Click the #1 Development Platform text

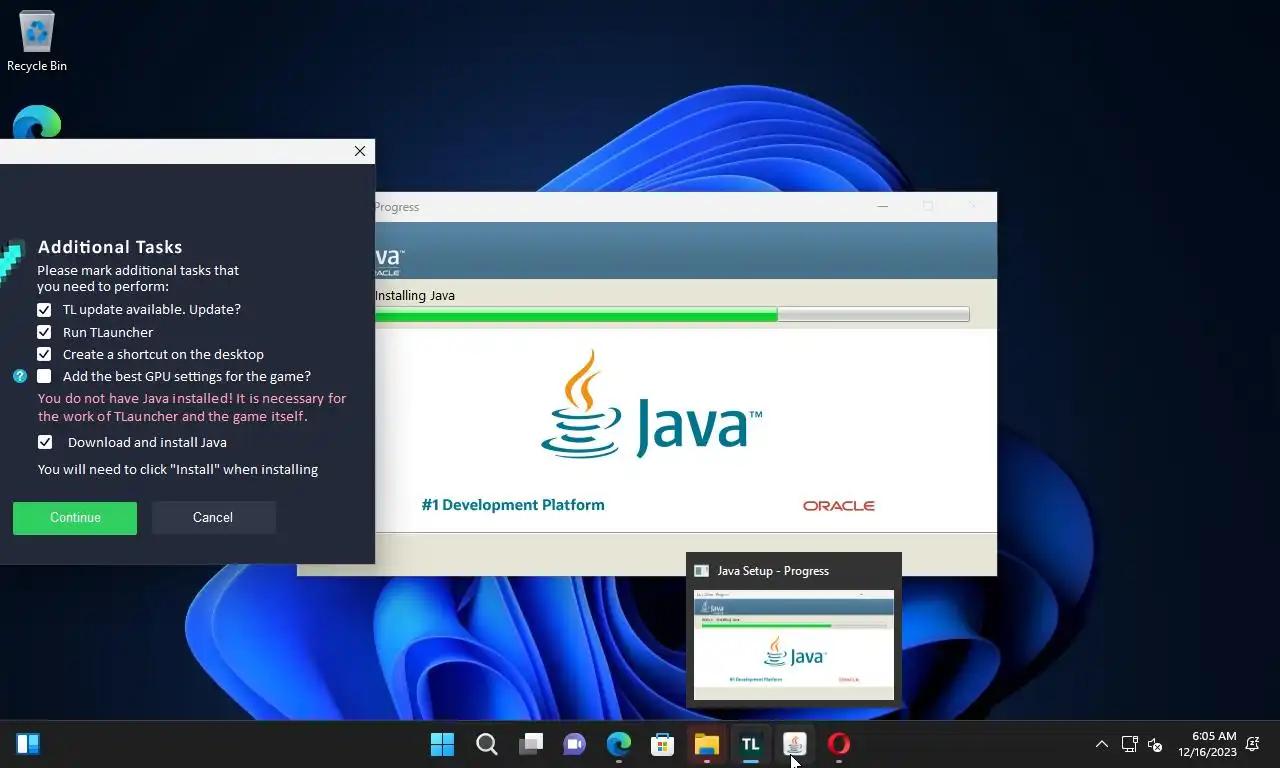coord(513,505)
